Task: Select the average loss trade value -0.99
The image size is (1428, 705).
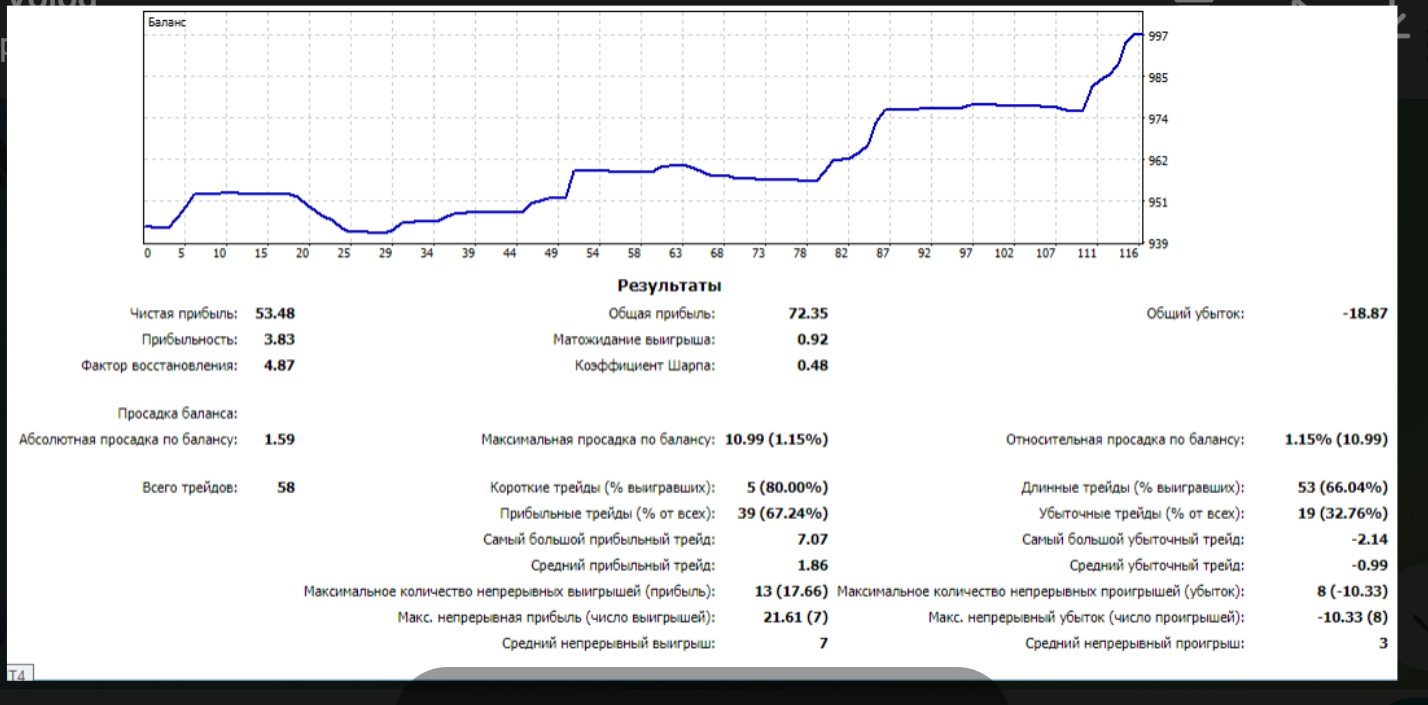Action: (x=1370, y=566)
